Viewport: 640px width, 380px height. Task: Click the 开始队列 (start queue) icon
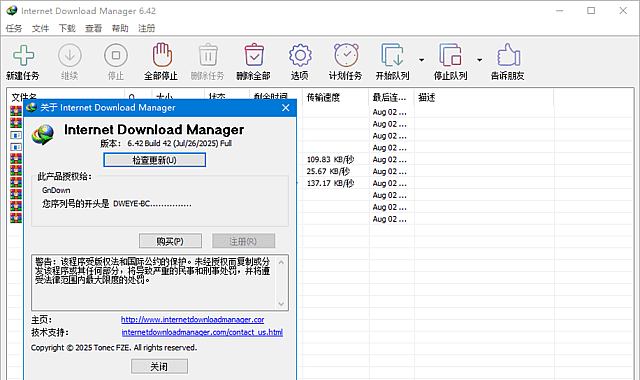click(x=392, y=55)
